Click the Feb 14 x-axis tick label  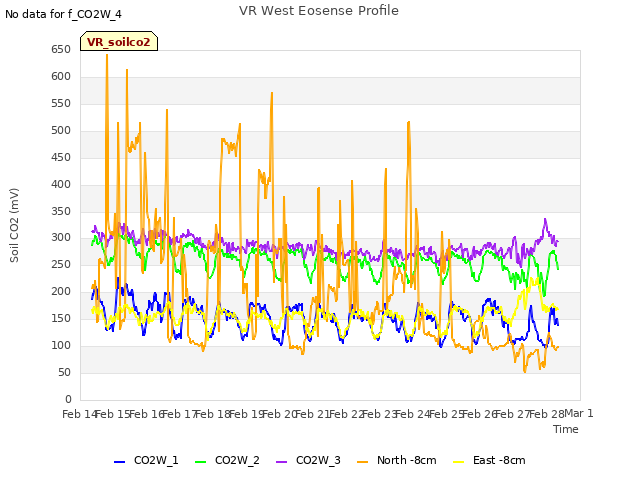[x=80, y=414]
